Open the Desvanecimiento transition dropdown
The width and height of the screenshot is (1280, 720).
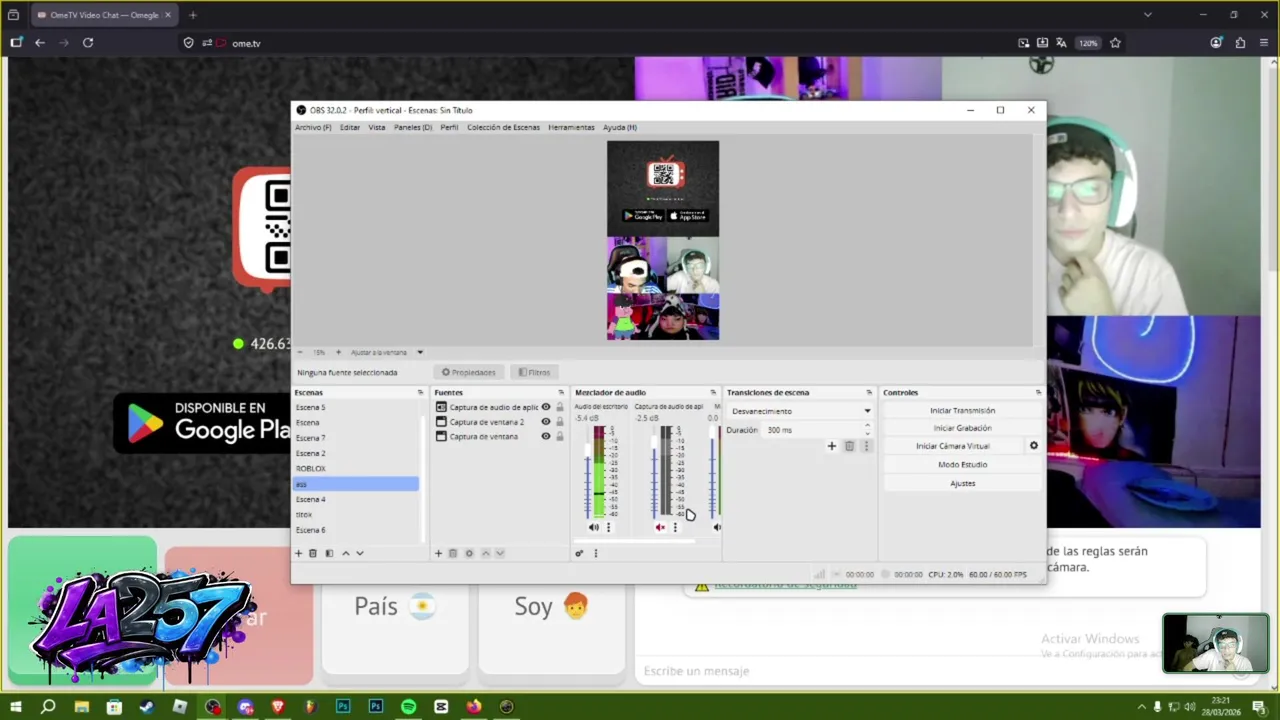[x=800, y=411]
